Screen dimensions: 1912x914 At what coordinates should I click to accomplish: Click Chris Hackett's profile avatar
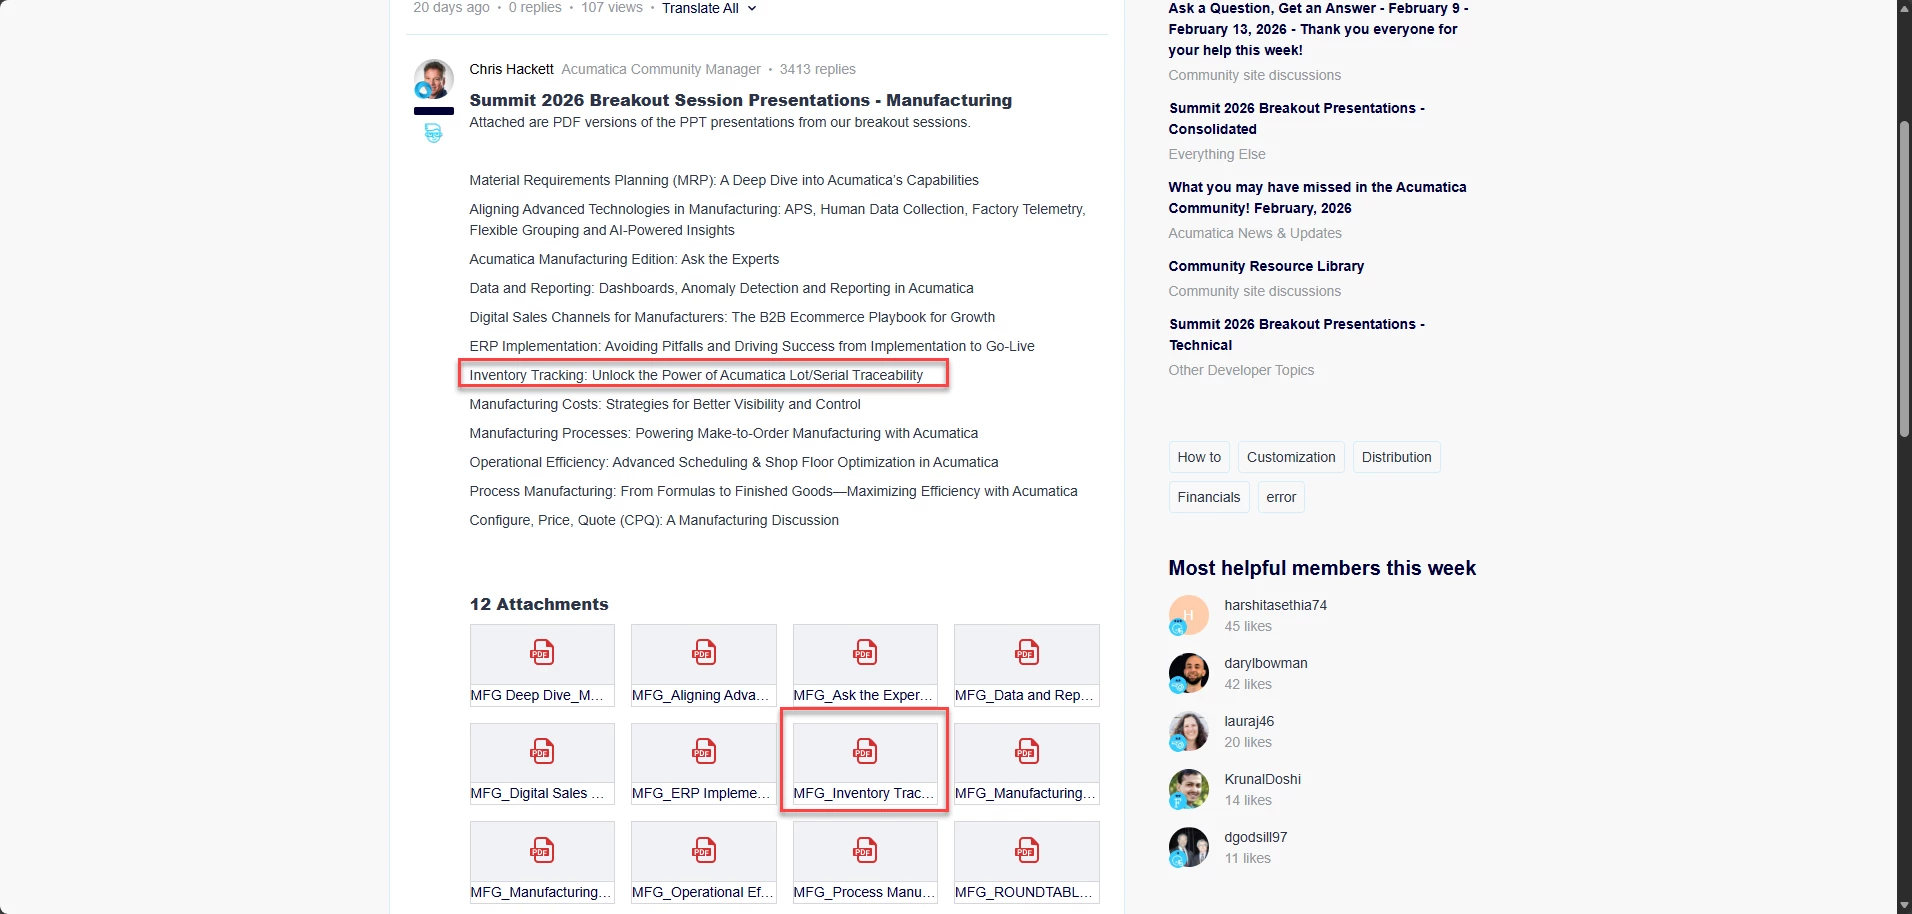[434, 78]
